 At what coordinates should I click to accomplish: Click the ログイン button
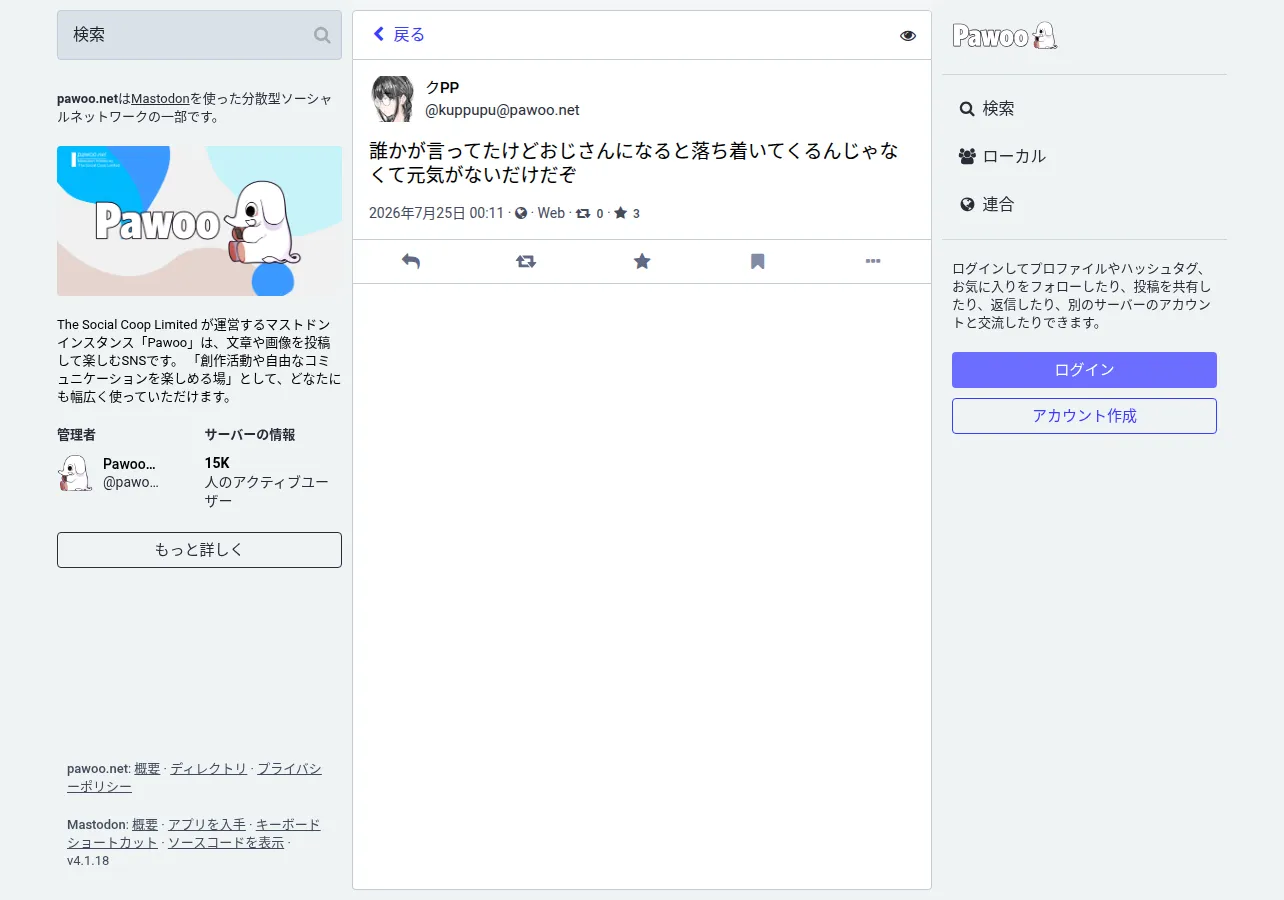pyautogui.click(x=1084, y=370)
